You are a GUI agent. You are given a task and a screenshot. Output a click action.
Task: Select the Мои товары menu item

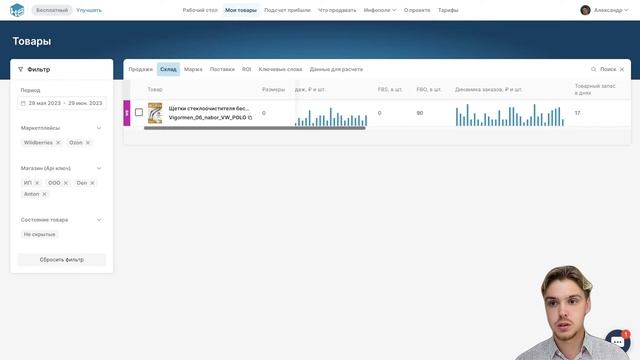[x=241, y=10]
